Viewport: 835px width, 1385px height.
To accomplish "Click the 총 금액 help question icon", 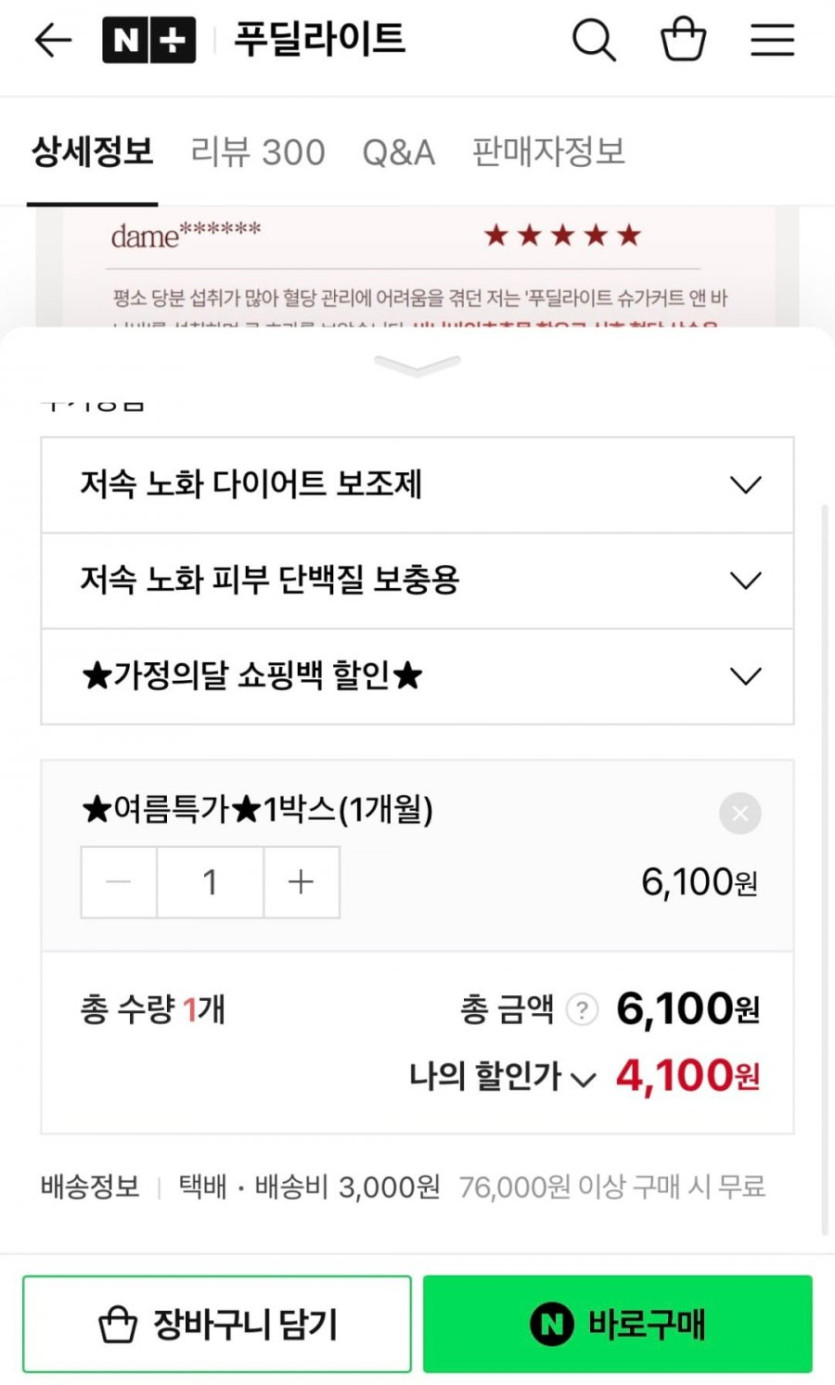I will pos(582,1010).
